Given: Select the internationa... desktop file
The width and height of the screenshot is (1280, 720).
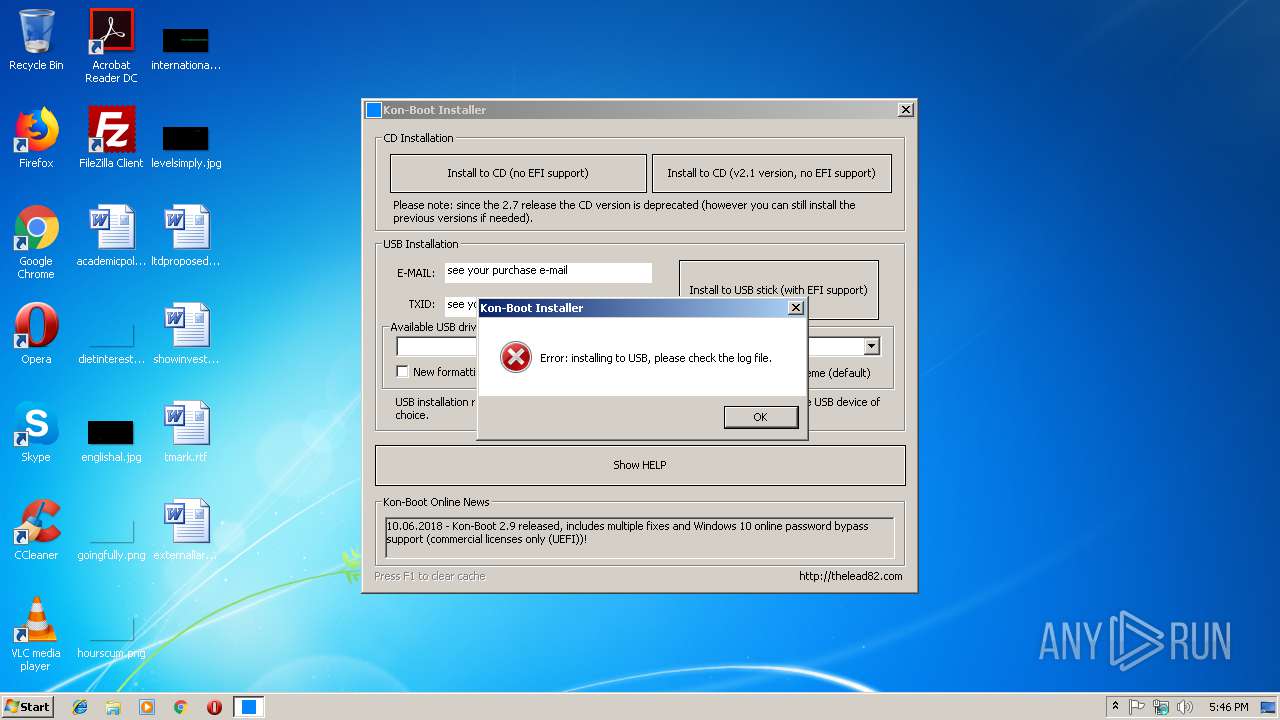Looking at the screenshot, I should (186, 48).
